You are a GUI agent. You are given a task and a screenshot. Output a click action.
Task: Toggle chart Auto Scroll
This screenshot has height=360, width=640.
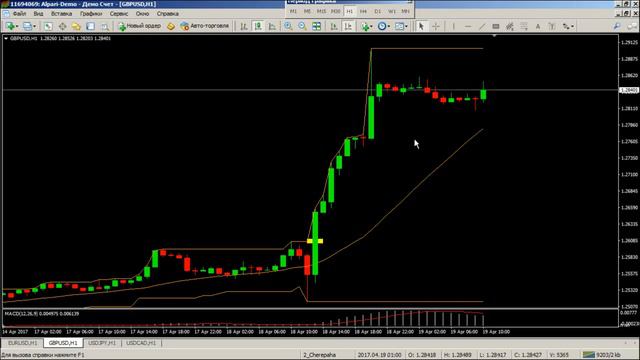[334, 26]
